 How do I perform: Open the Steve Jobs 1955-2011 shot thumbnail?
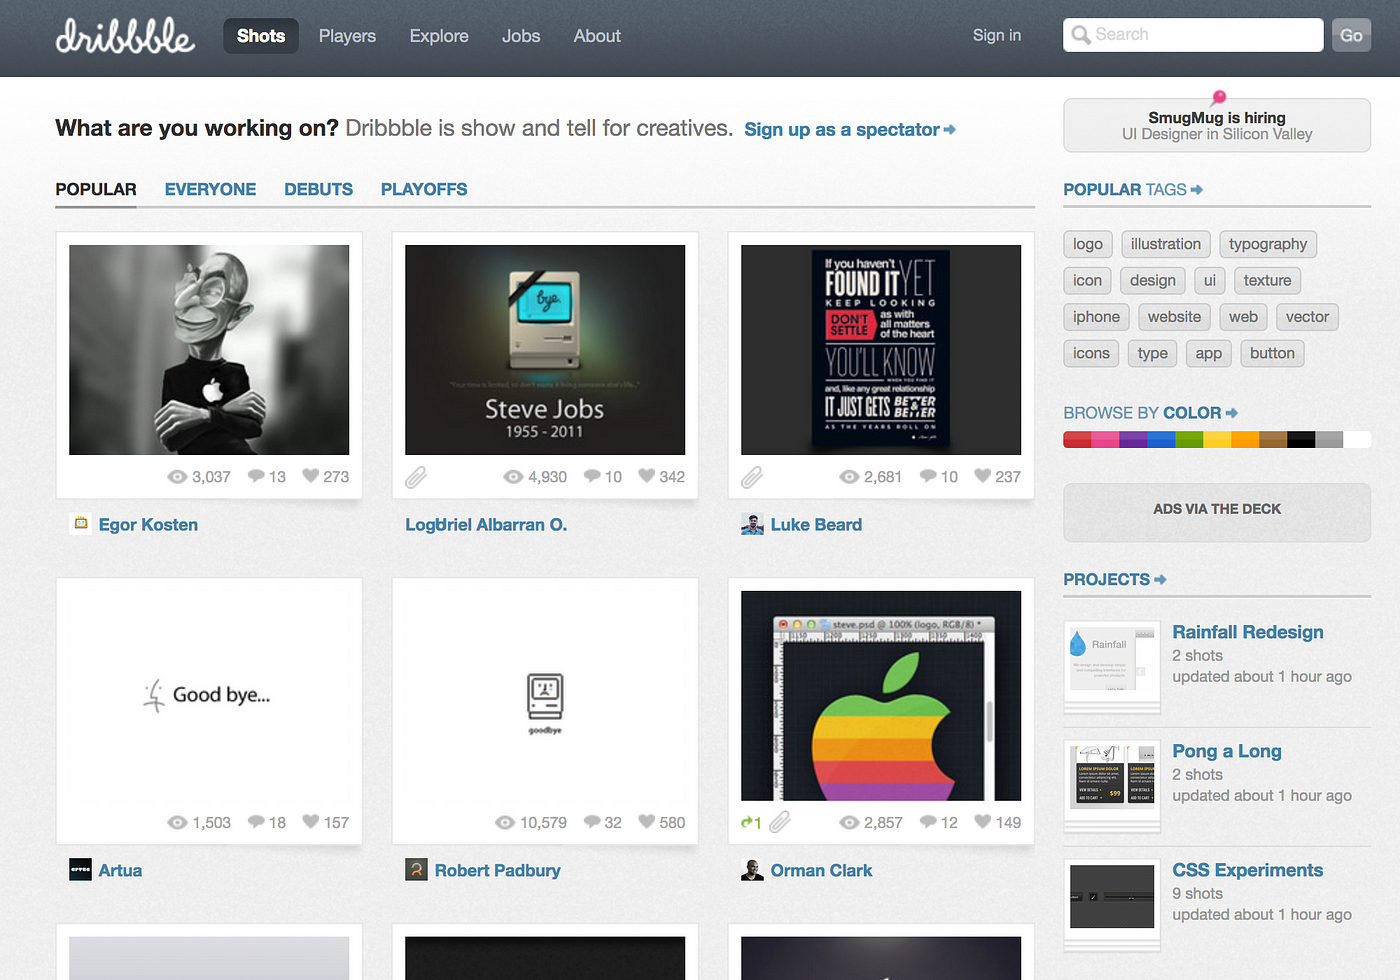545,350
